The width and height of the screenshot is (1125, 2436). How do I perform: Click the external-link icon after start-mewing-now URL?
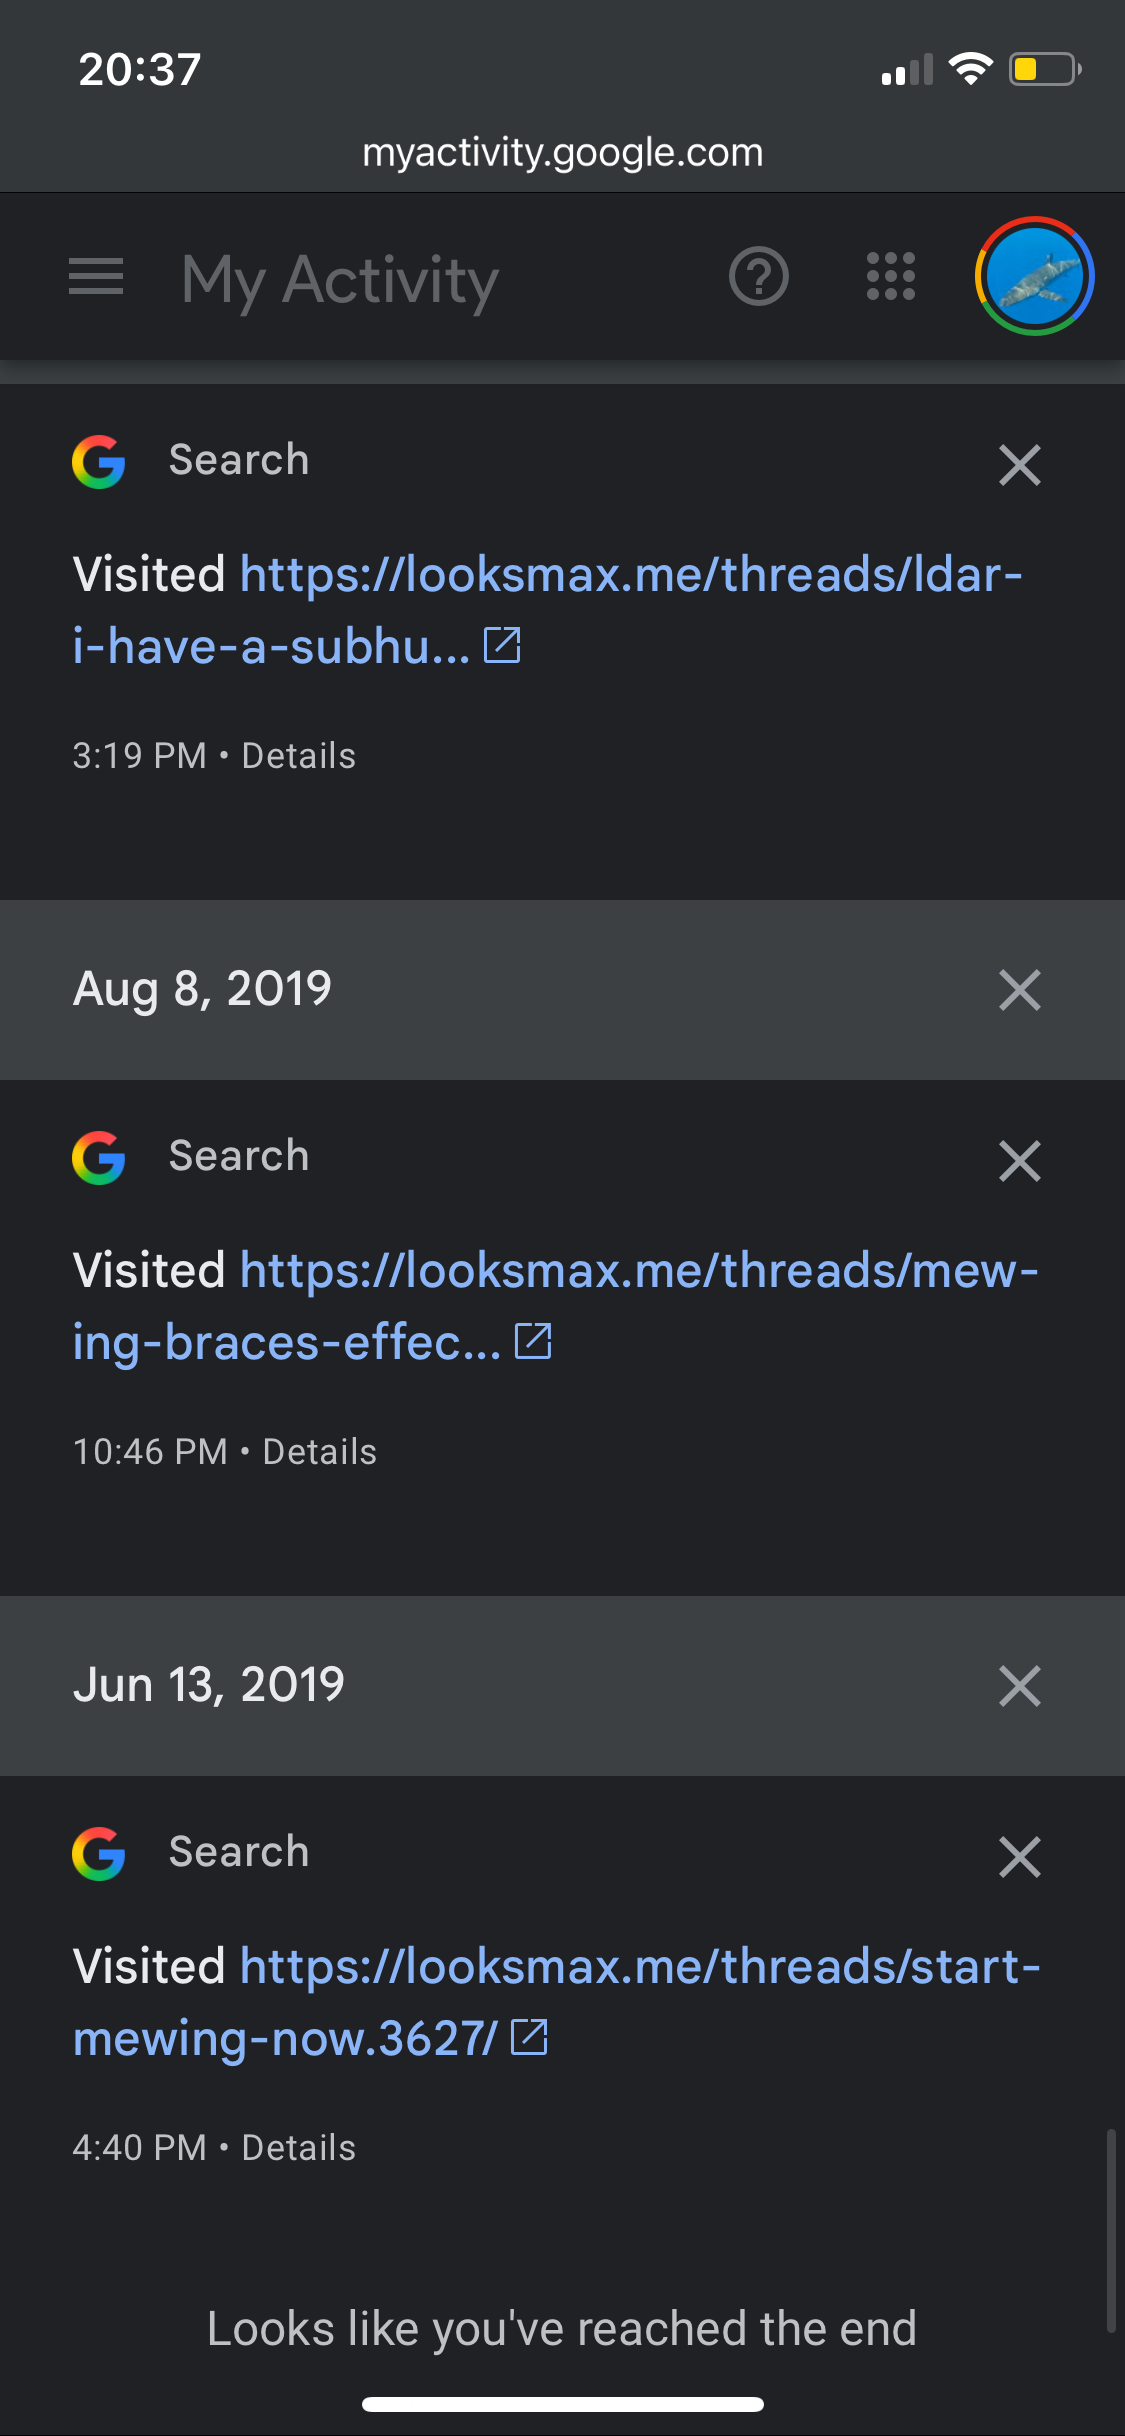click(x=529, y=2037)
